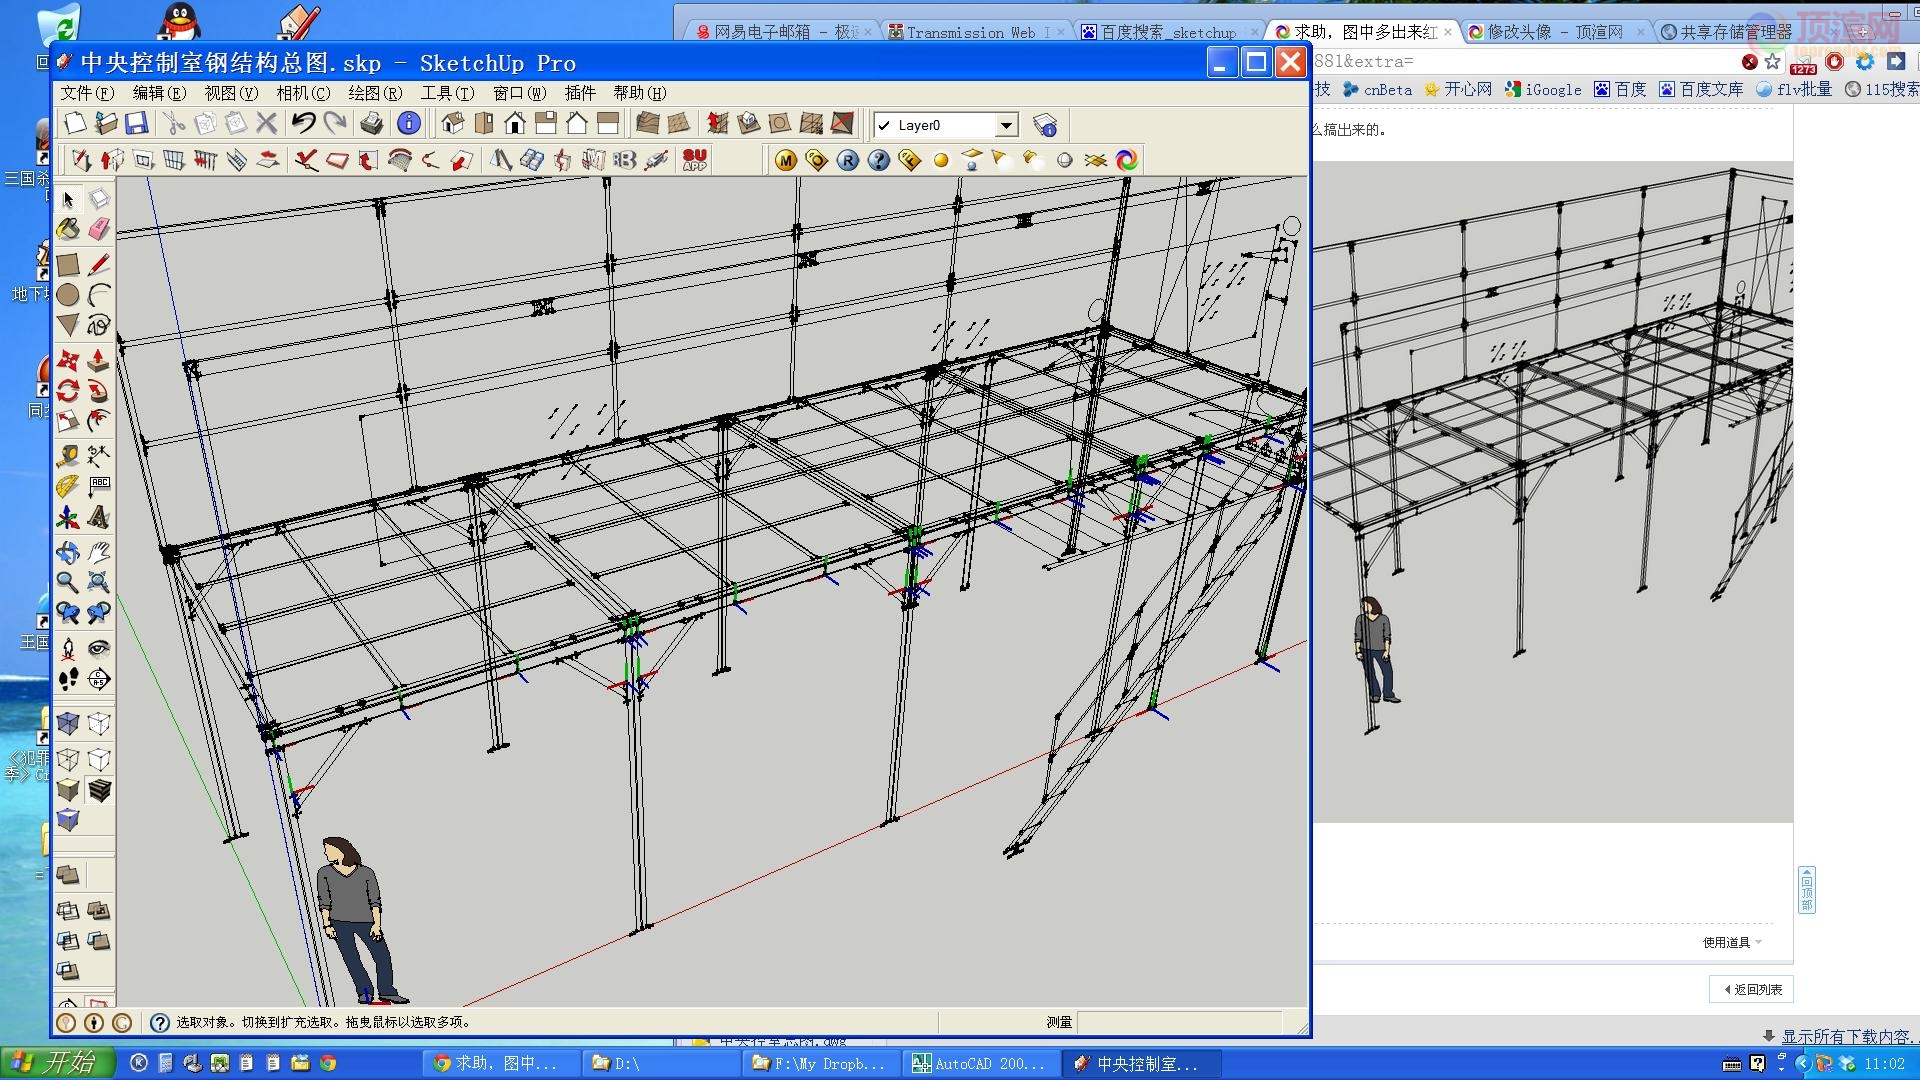Click the Save floppy disk icon
Viewport: 1920px width, 1080px height.
point(137,123)
